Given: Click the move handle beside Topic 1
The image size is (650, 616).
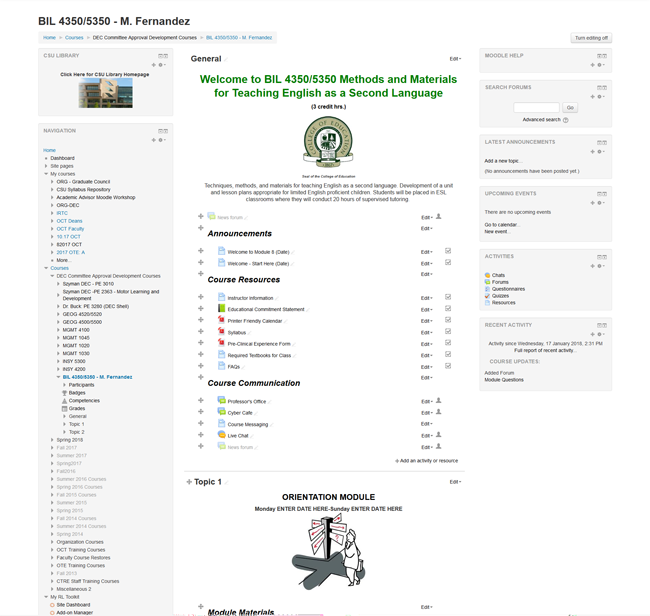Looking at the screenshot, I should point(189,482).
